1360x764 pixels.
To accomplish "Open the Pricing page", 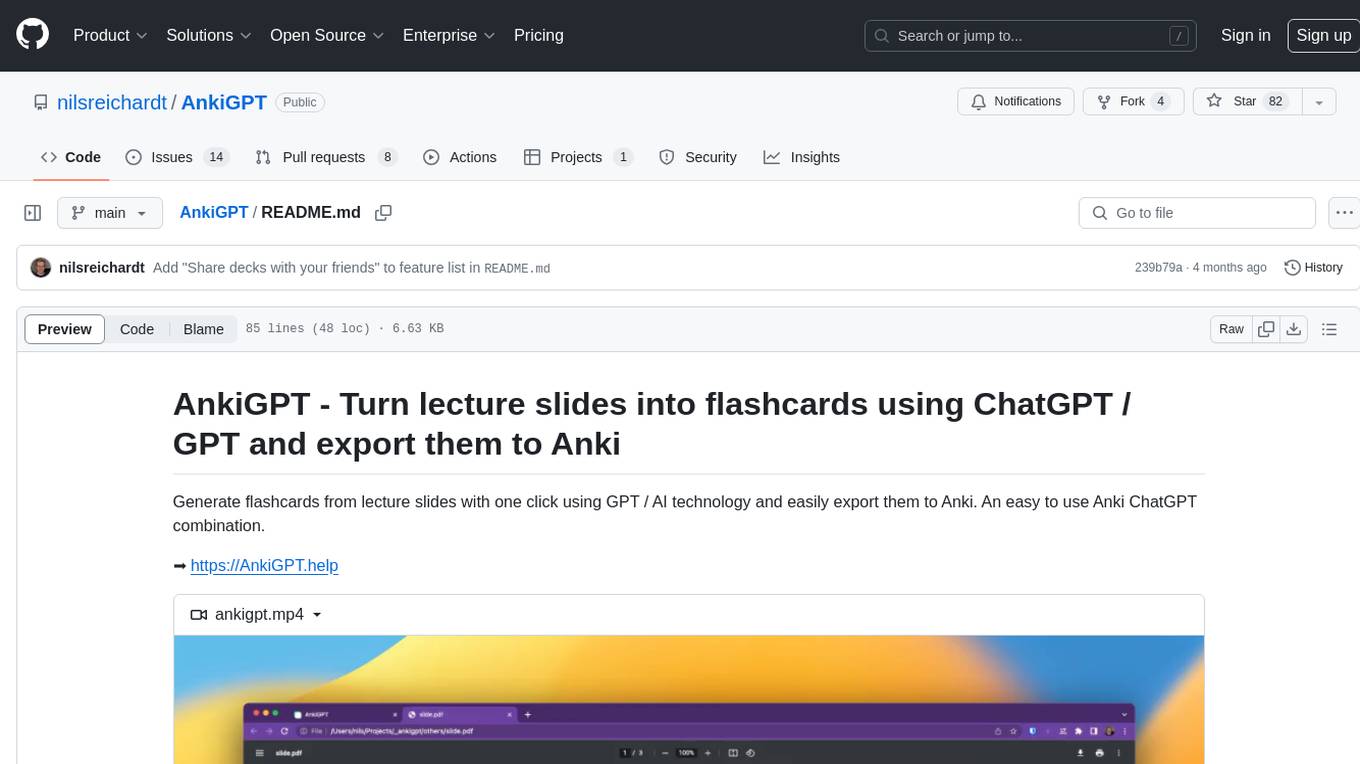I will [x=539, y=35].
